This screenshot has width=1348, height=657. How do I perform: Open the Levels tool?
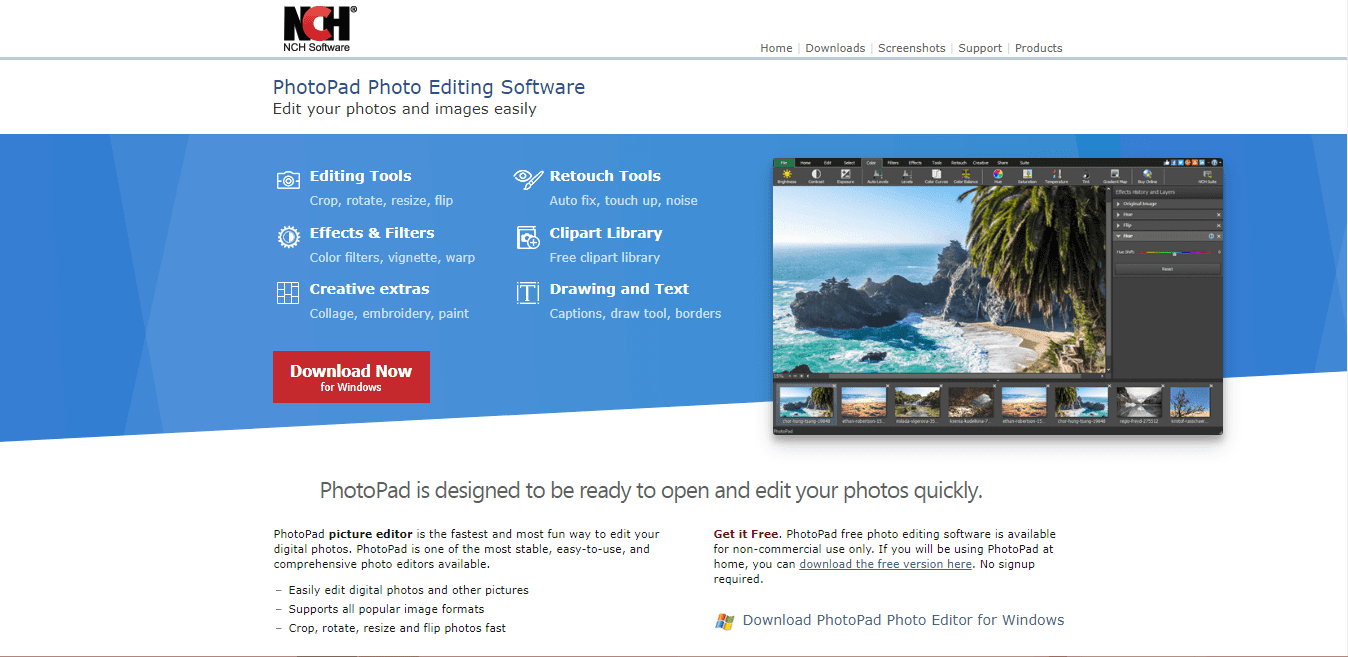coord(907,176)
